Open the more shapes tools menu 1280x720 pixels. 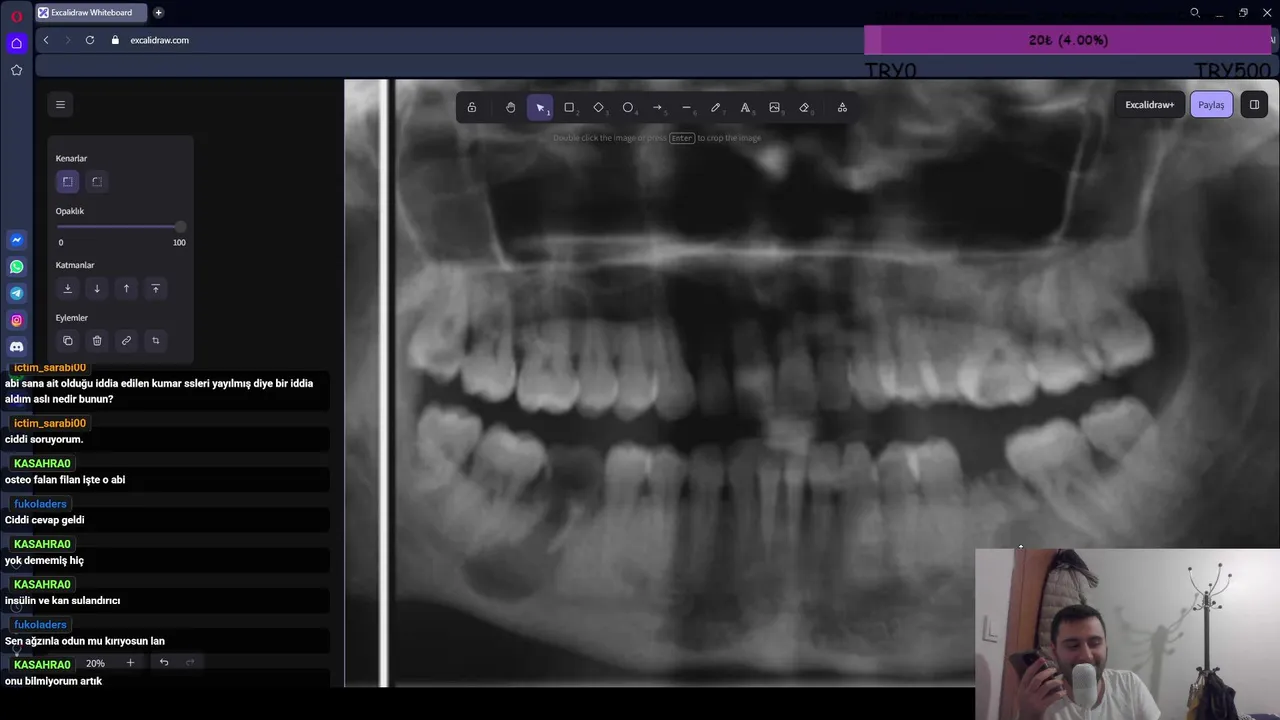pyautogui.click(x=842, y=107)
